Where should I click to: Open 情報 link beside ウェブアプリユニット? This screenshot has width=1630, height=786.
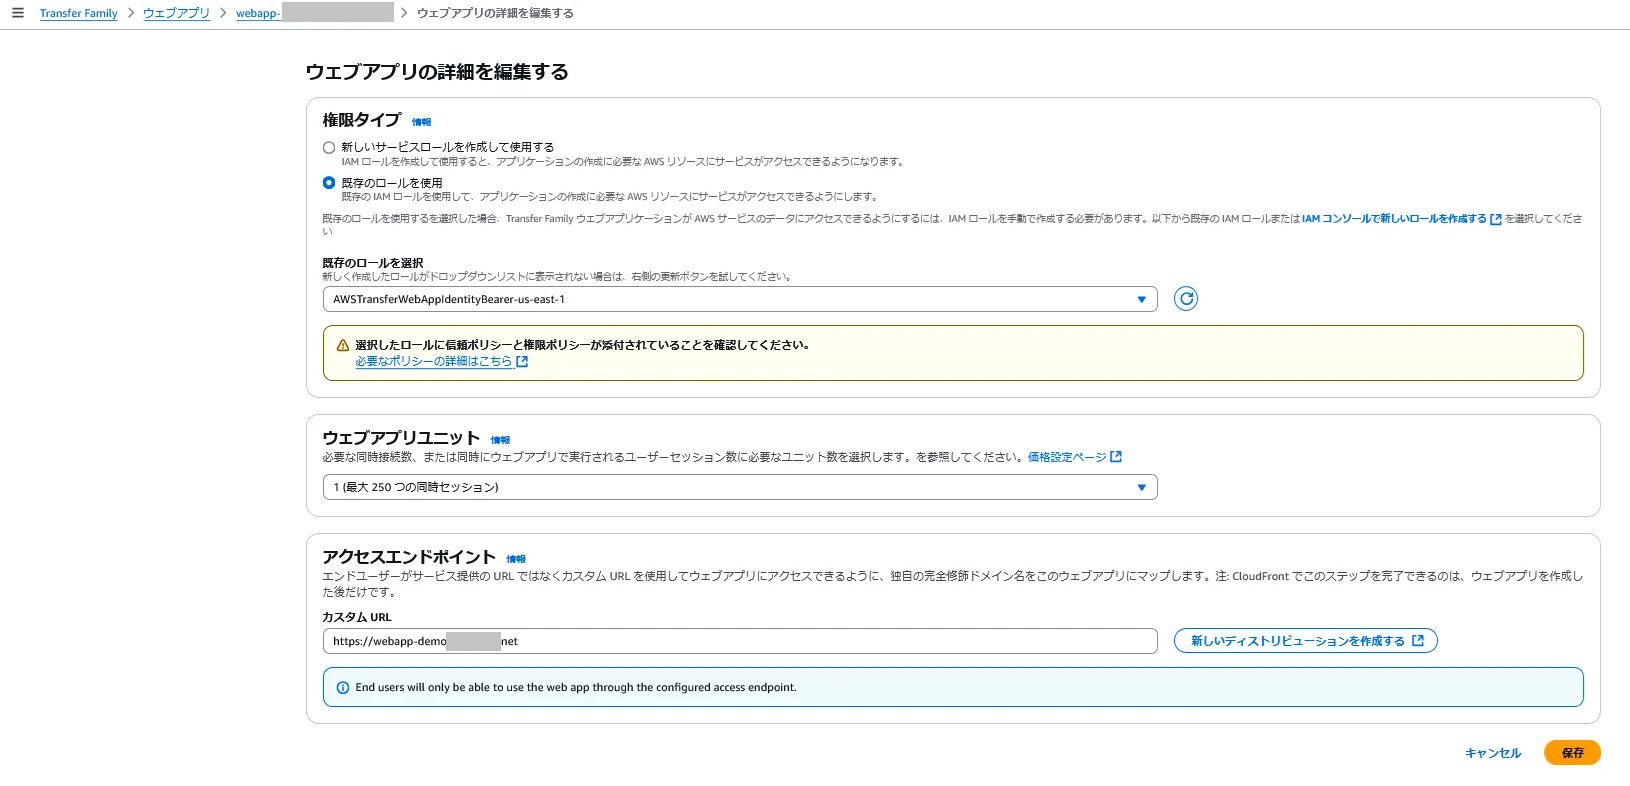(x=500, y=440)
